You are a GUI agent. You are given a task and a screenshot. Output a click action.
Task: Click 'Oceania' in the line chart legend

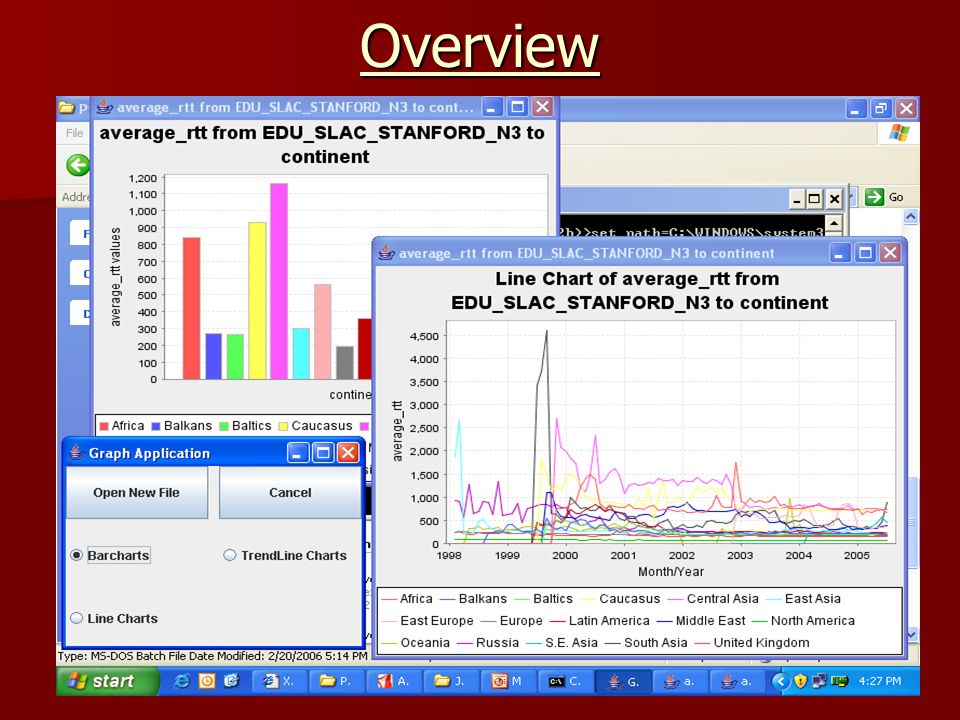pos(425,643)
